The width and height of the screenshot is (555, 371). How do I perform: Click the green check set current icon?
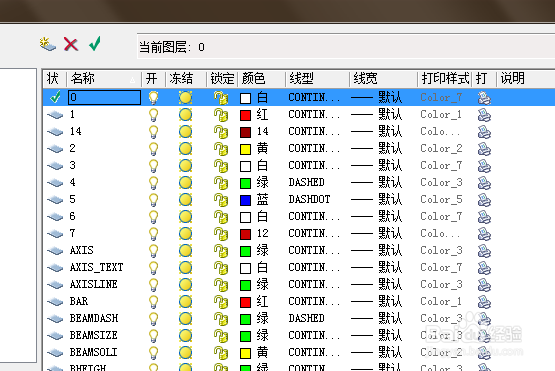click(x=95, y=44)
